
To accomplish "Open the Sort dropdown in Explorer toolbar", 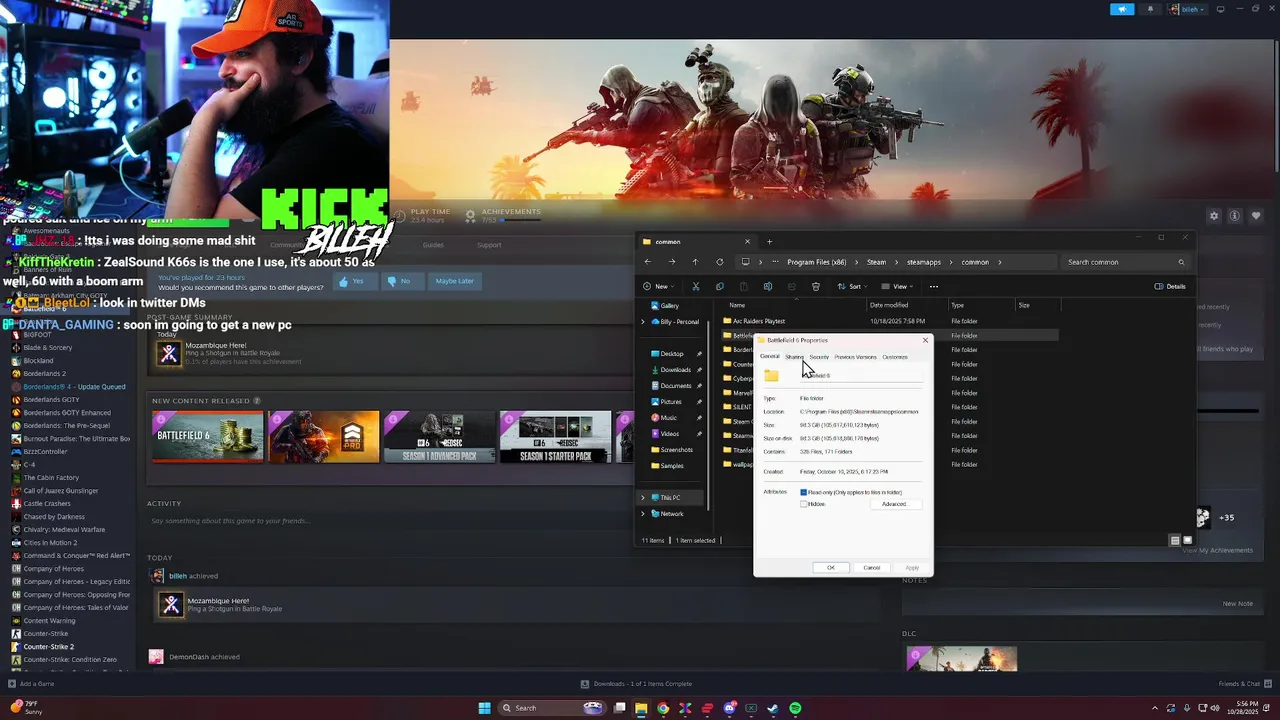I will (x=852, y=286).
